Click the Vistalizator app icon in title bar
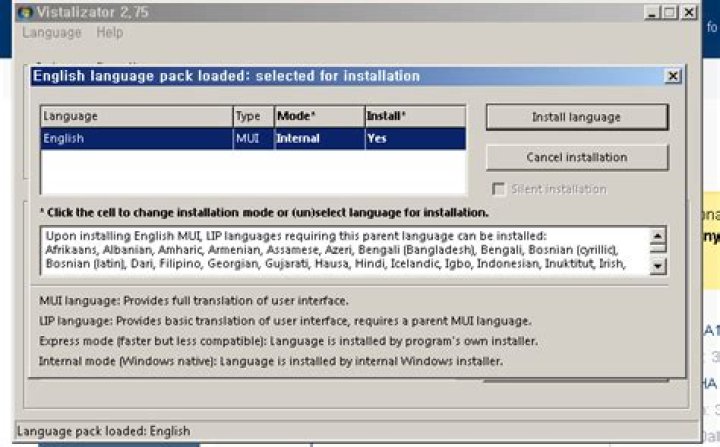Viewport: 720px width, 447px height. click(x=25, y=12)
